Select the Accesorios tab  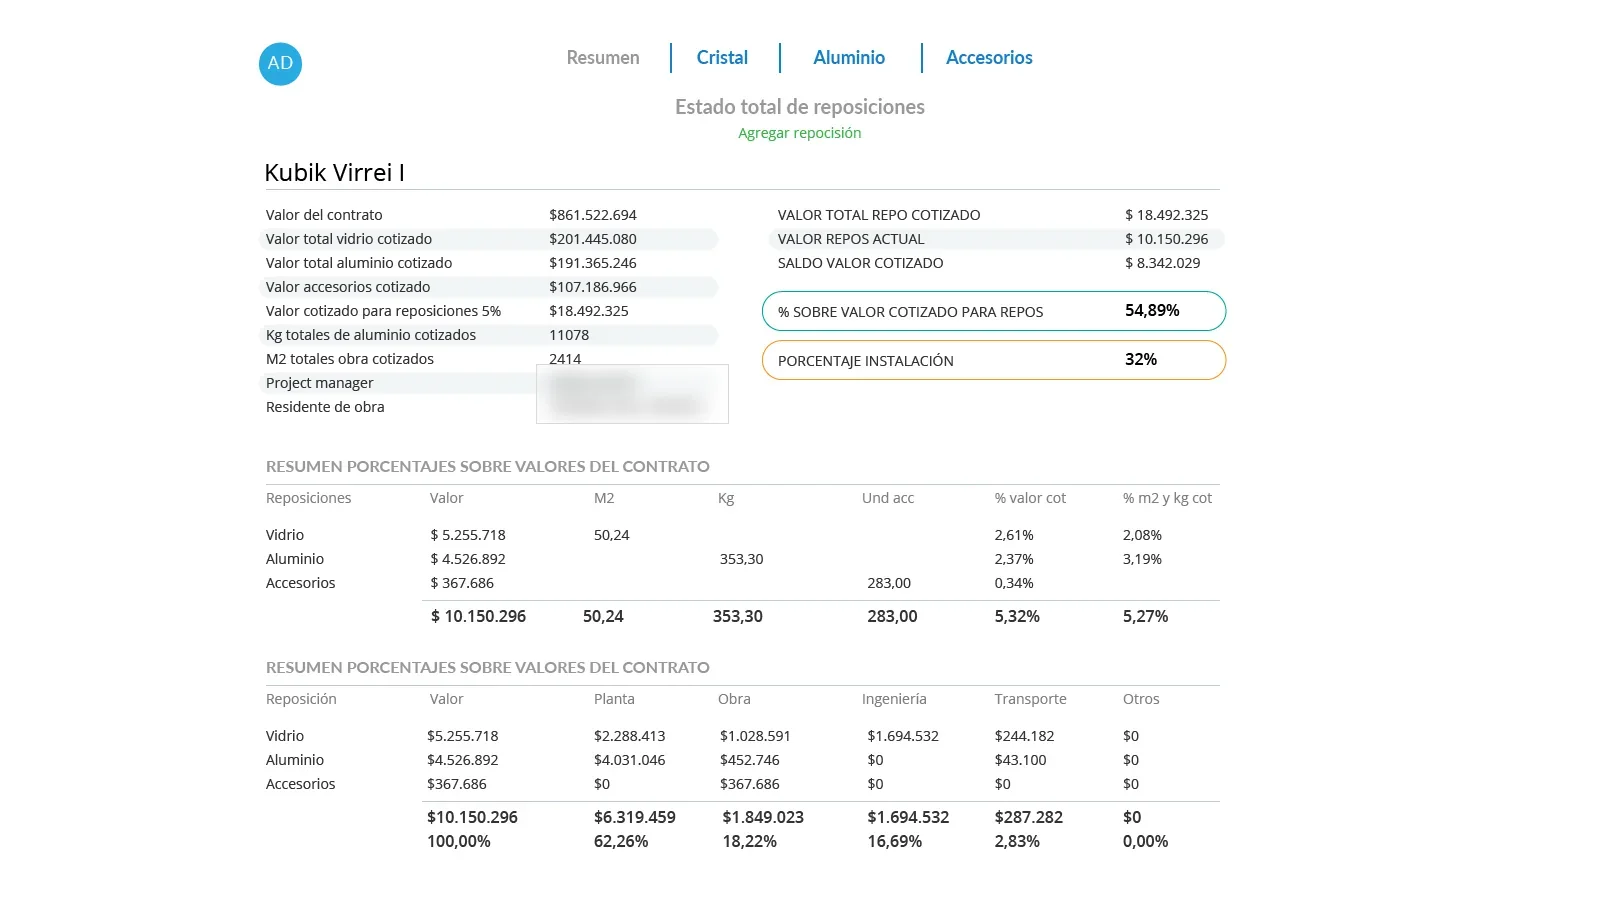coord(989,58)
